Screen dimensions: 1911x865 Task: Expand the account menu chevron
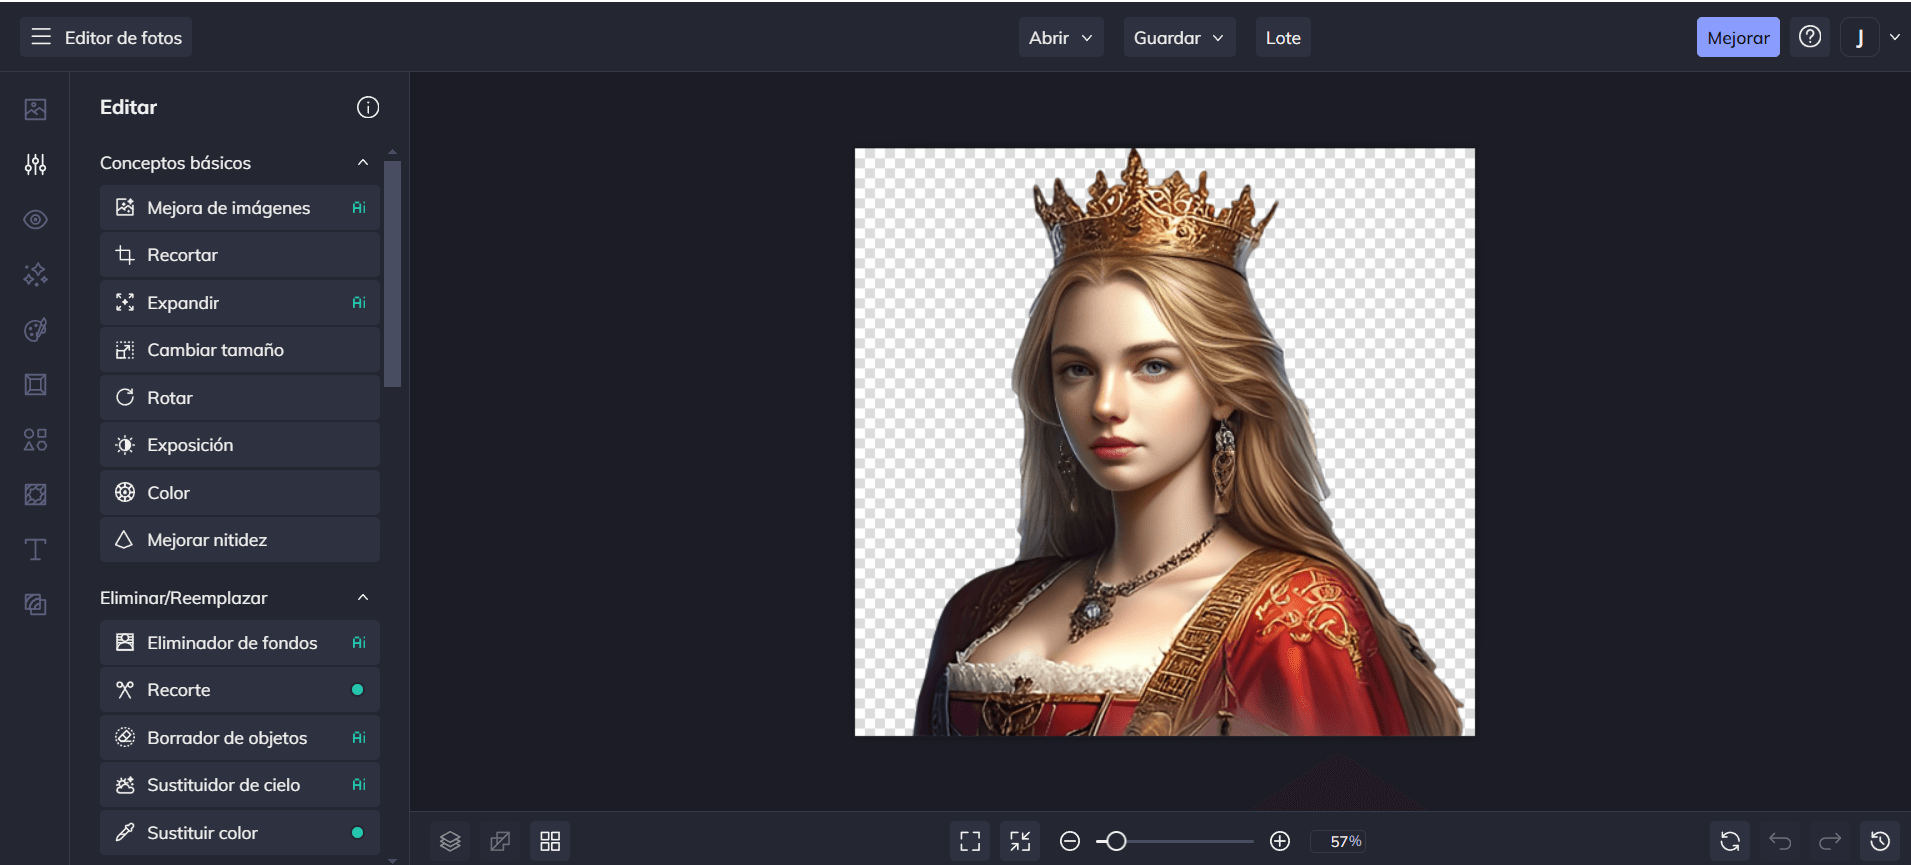[x=1895, y=37]
